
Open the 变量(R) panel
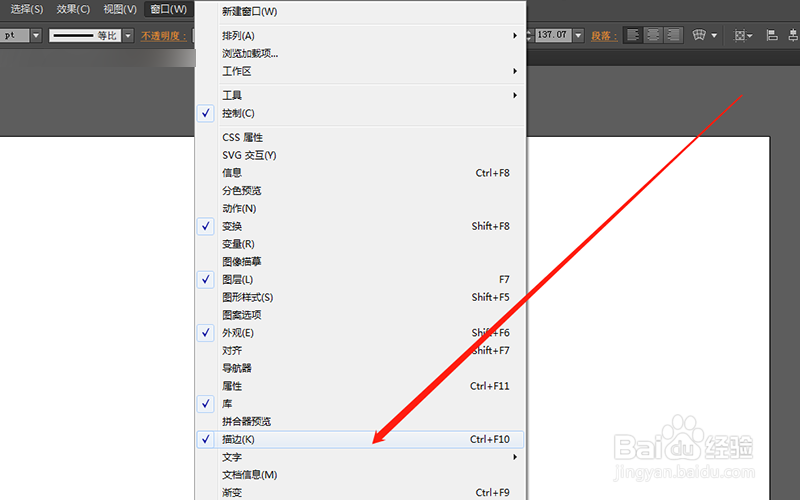pos(360,244)
